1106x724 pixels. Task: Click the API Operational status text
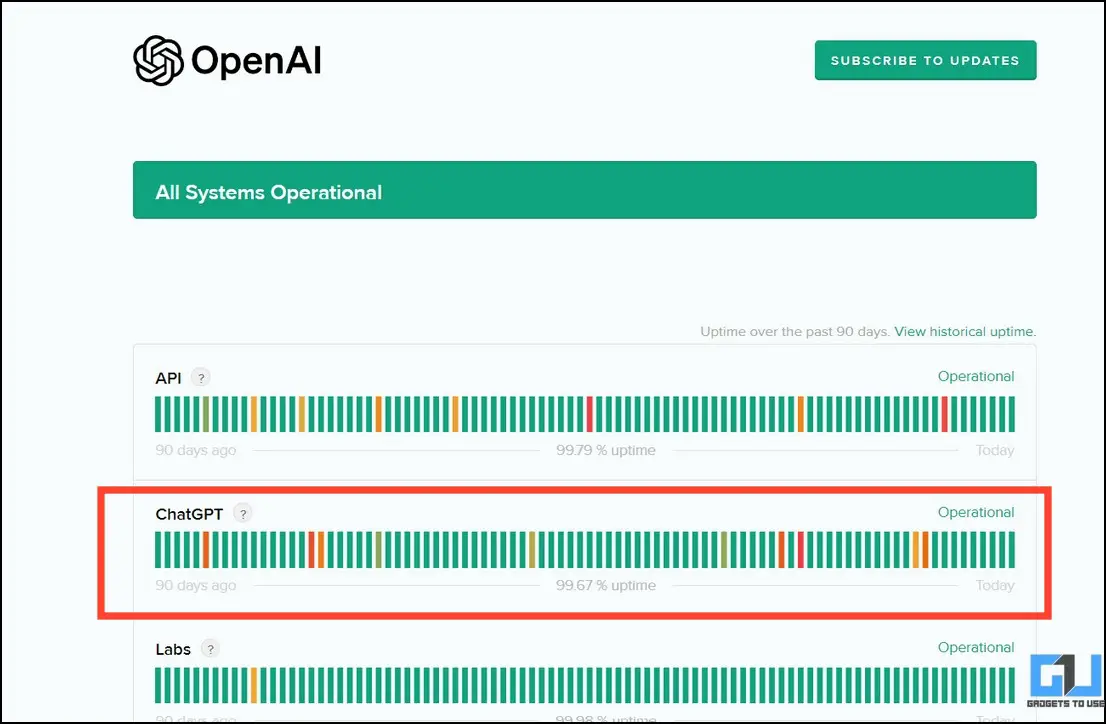tap(976, 376)
